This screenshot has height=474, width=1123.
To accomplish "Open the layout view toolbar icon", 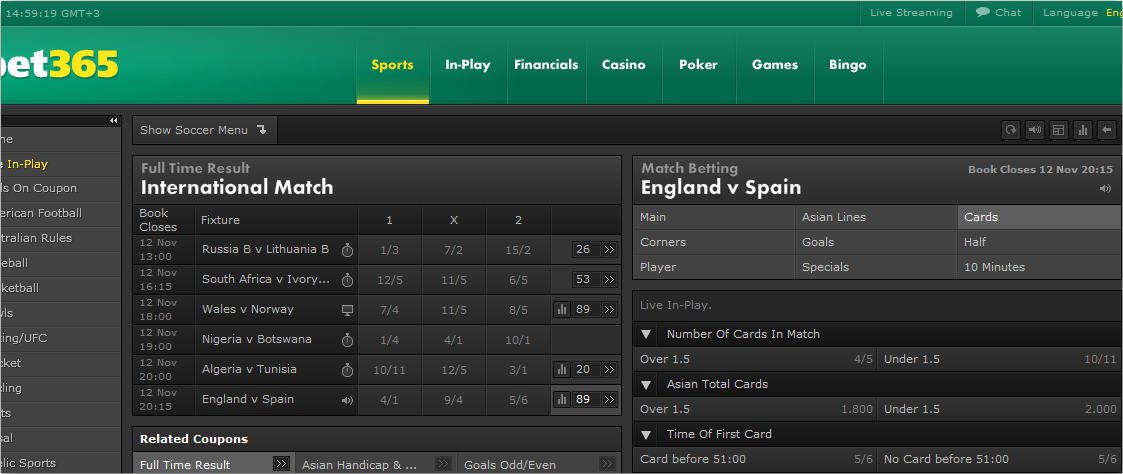I will pyautogui.click(x=1059, y=130).
